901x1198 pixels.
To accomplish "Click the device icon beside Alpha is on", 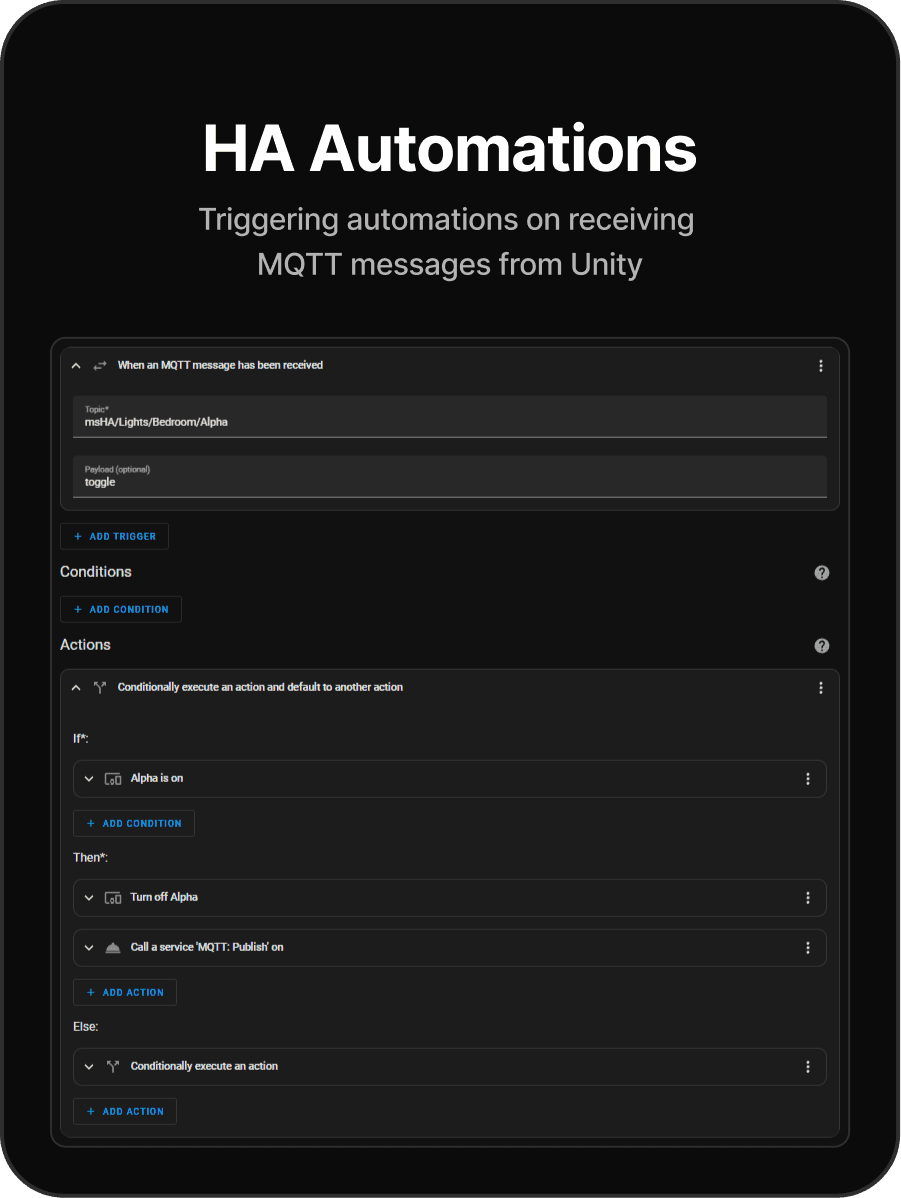I will [x=113, y=779].
